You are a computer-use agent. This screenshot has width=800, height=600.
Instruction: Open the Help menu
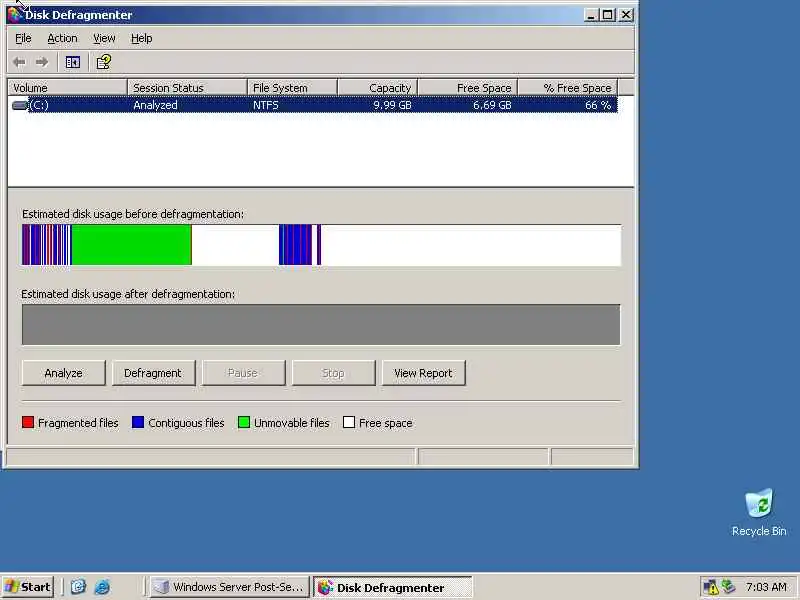click(141, 38)
